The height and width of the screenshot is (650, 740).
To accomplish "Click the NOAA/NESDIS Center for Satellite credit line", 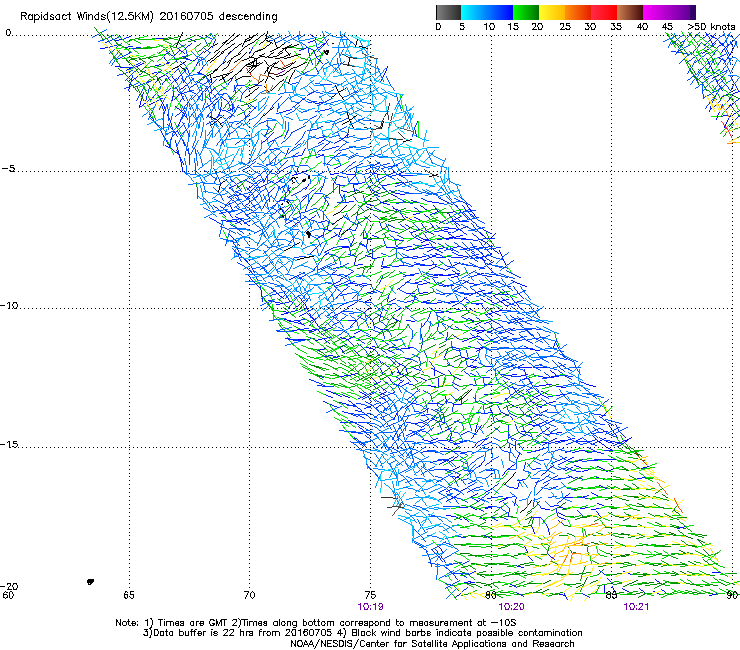I will click(x=432, y=644).
